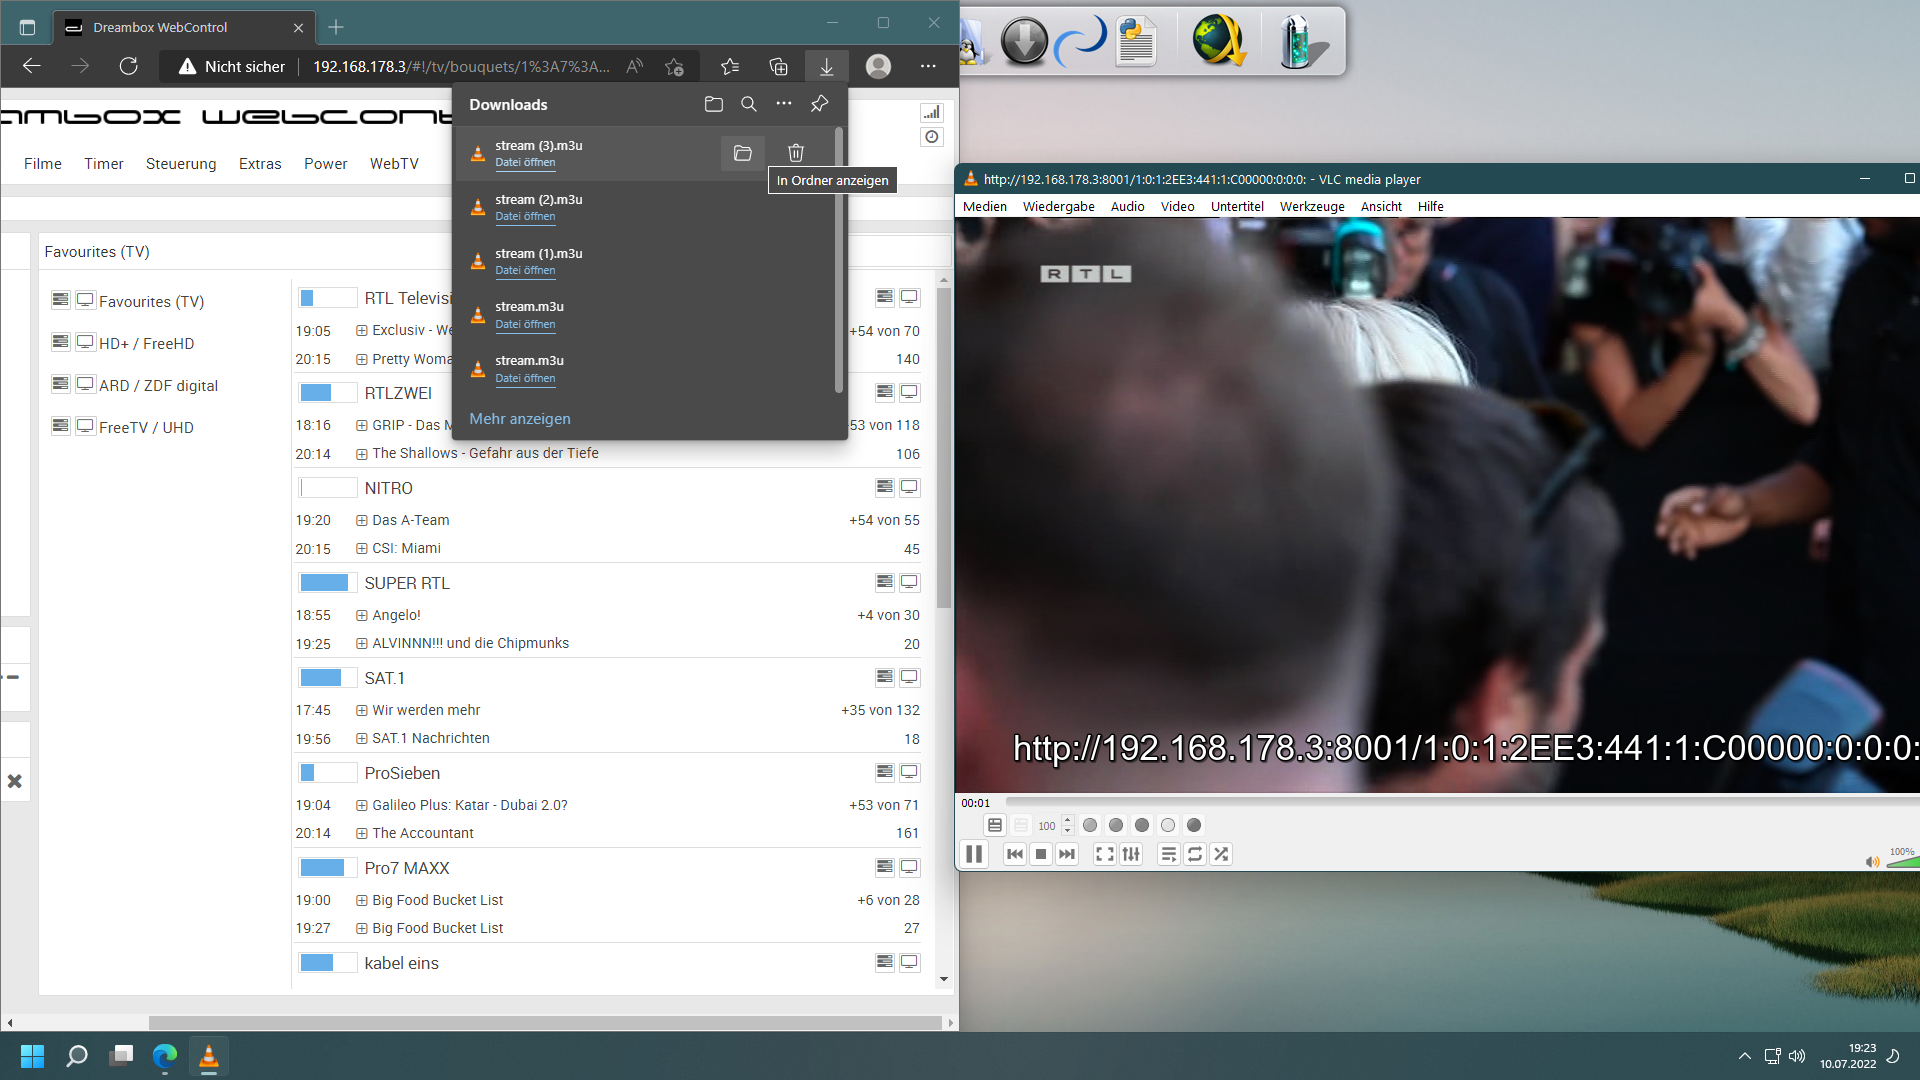Open the signal strength icon in WebControl

pyautogui.click(x=931, y=112)
